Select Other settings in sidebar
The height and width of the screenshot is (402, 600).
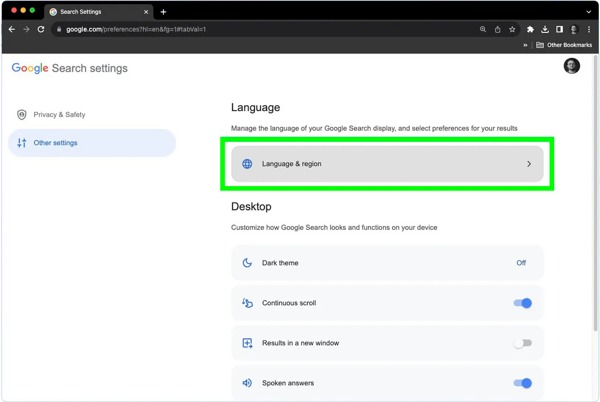coord(55,143)
